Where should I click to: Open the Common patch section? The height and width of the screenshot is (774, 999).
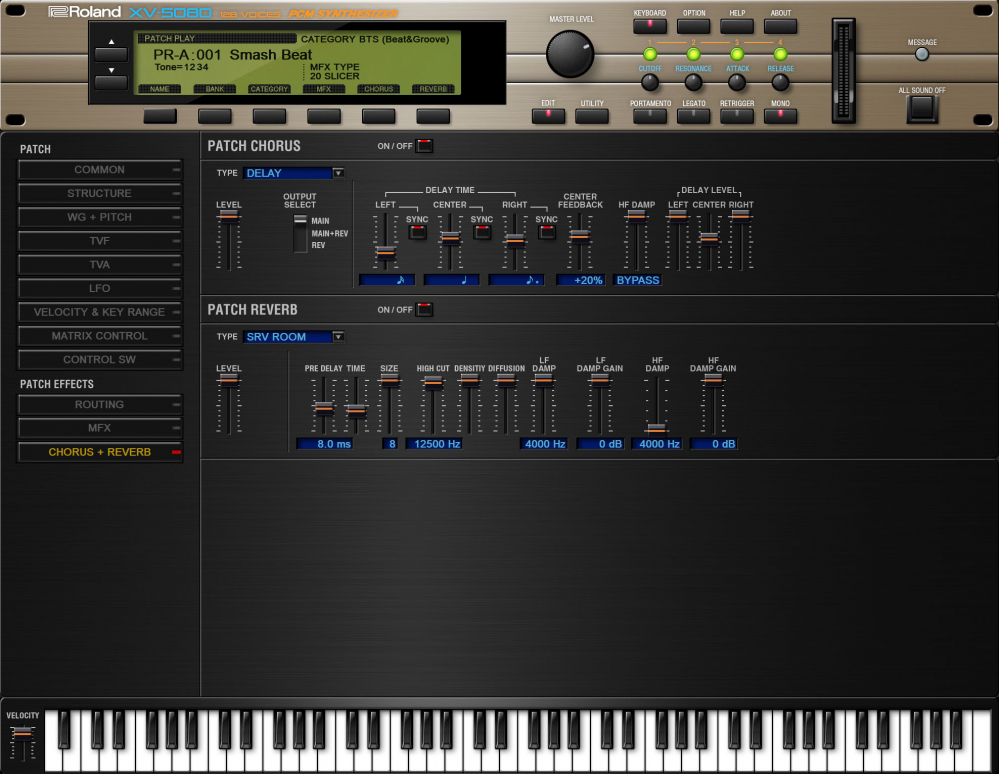pyautogui.click(x=100, y=169)
